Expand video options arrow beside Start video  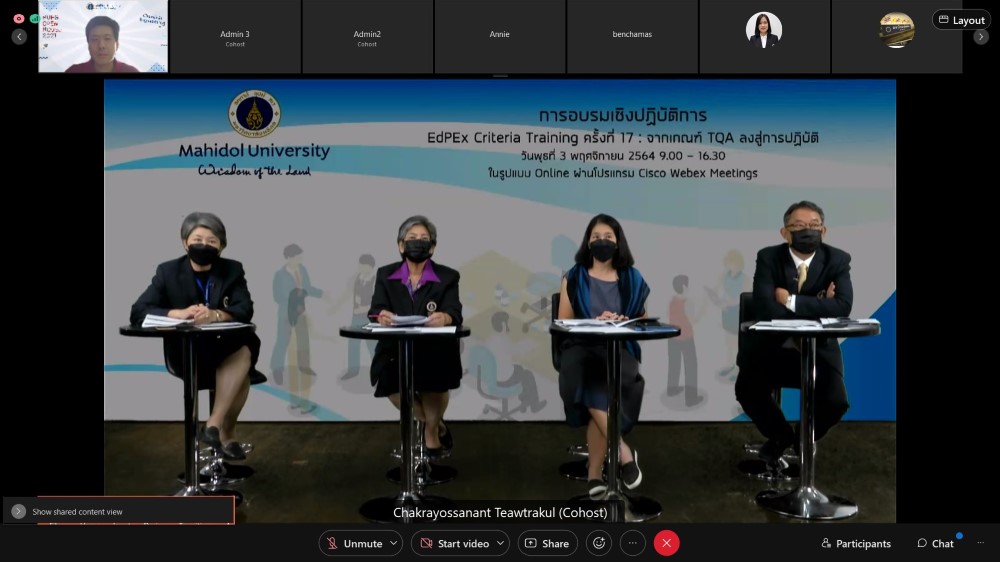coord(499,543)
